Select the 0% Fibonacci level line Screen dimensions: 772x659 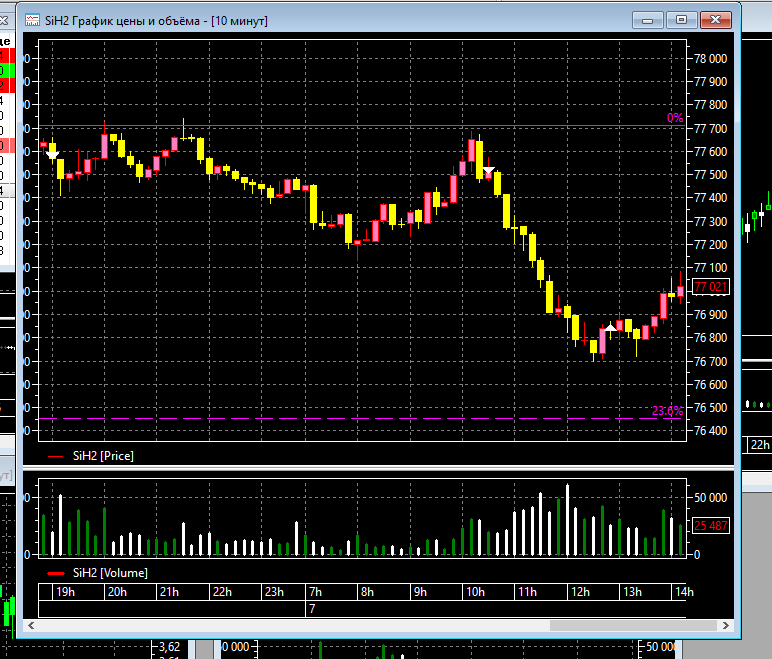tap(362, 126)
